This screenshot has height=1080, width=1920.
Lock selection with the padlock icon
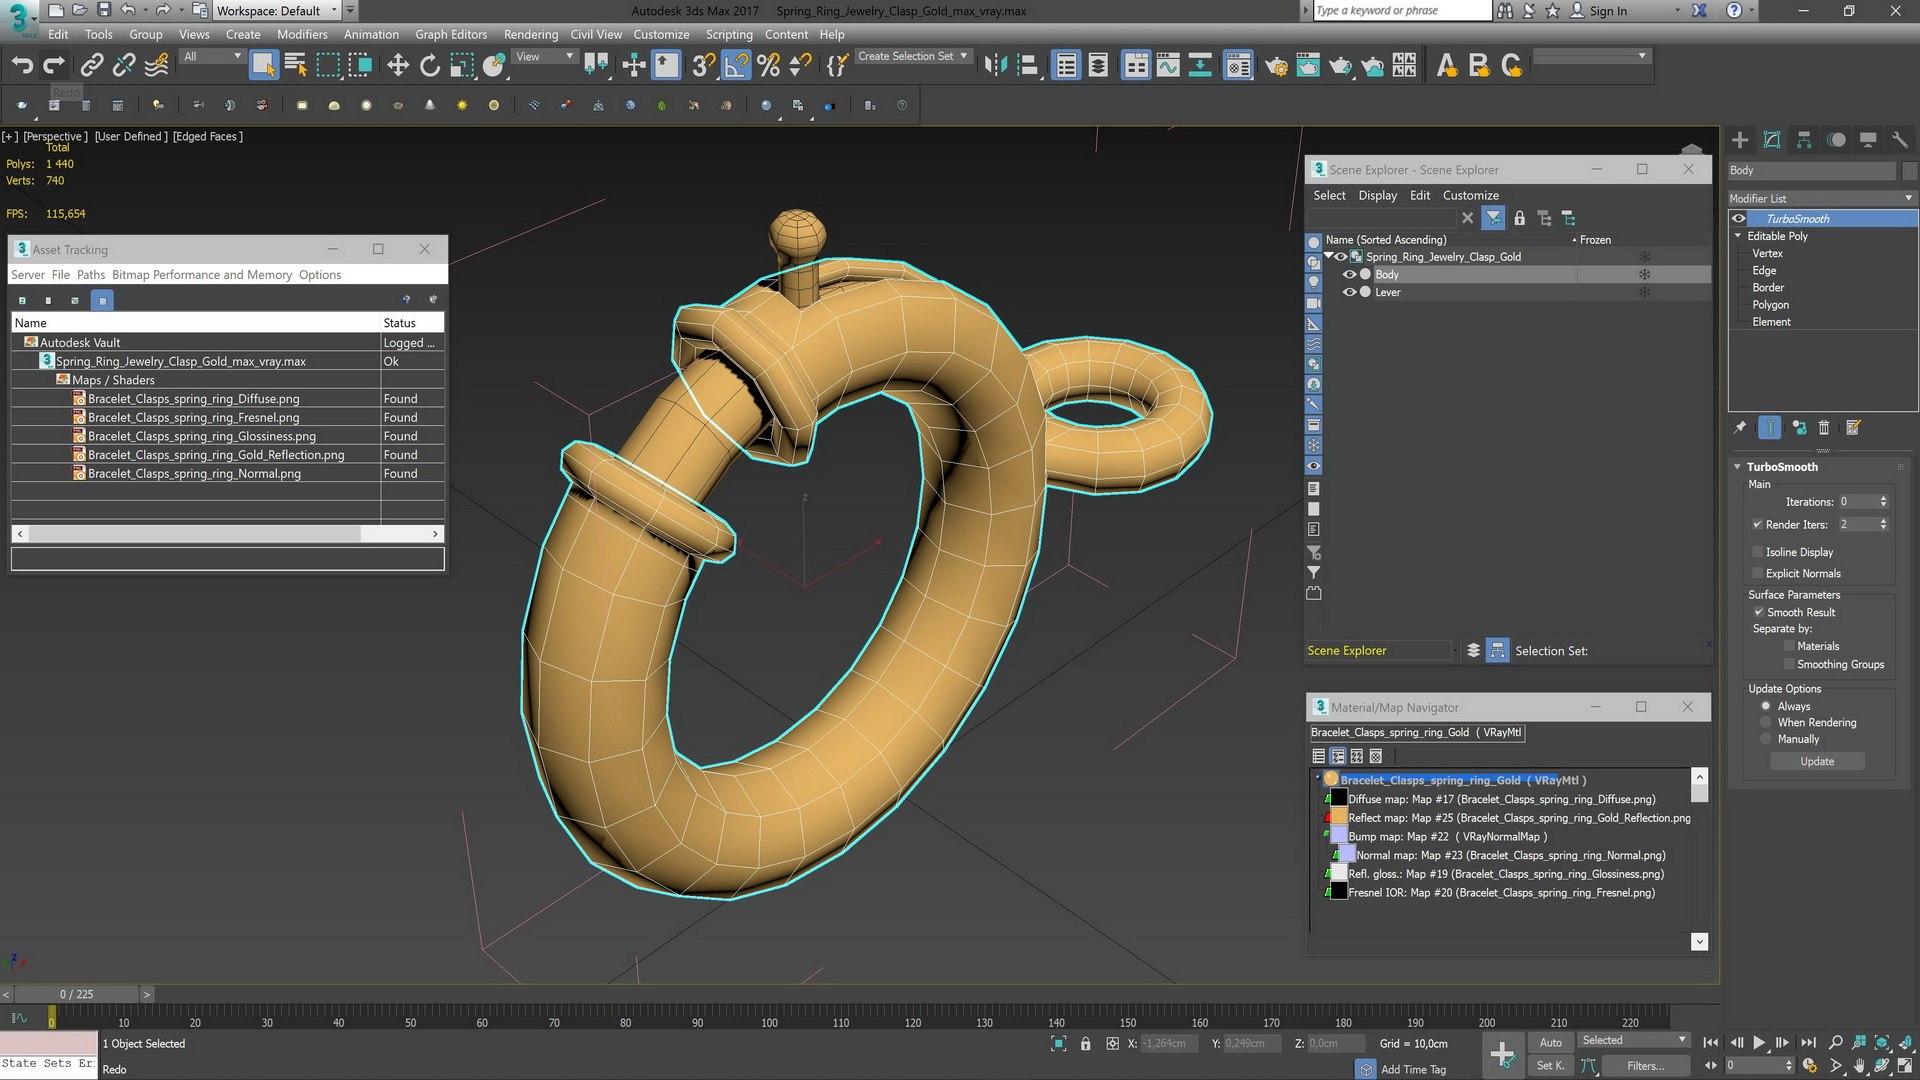(x=1085, y=1043)
